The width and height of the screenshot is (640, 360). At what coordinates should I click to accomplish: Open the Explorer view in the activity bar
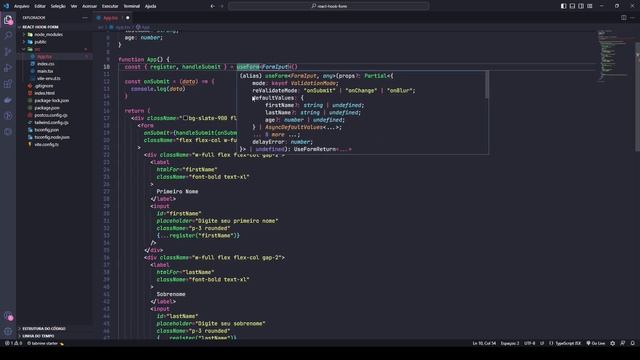point(8,20)
